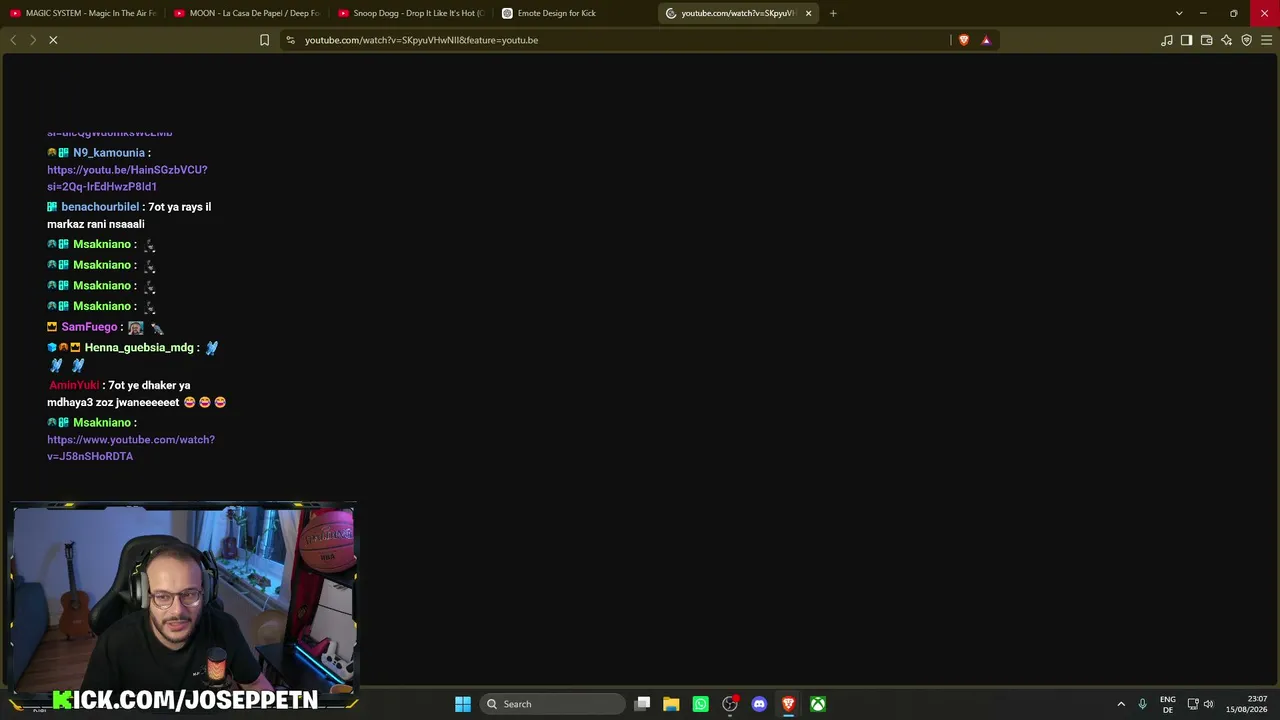
Task: Switch ENG DE keyboard language
Action: pos(1168,704)
